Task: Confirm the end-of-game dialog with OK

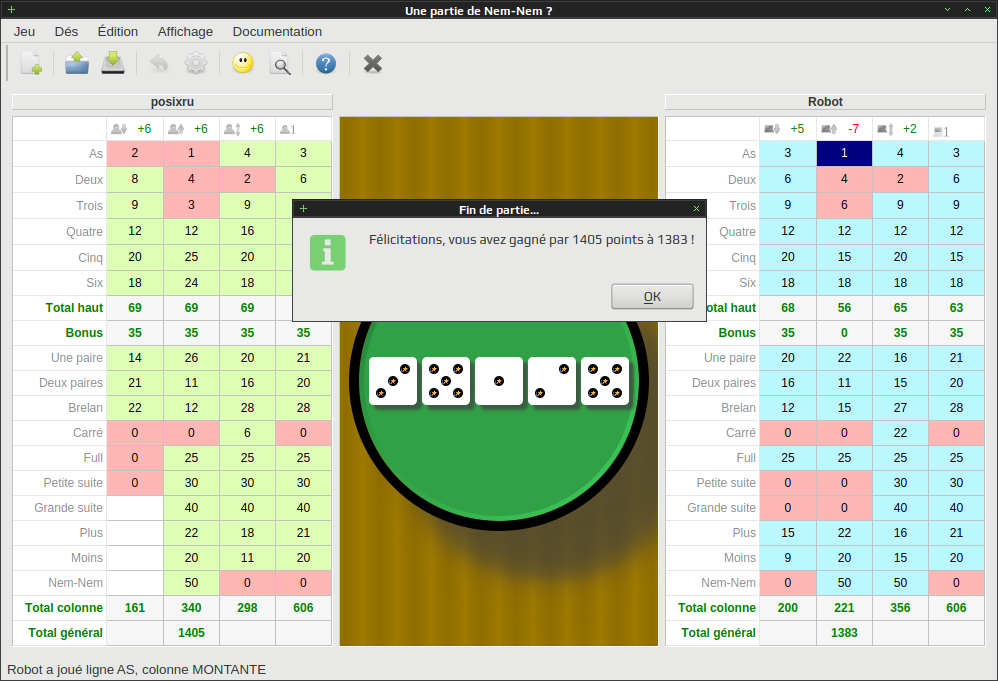Action: [x=652, y=297]
